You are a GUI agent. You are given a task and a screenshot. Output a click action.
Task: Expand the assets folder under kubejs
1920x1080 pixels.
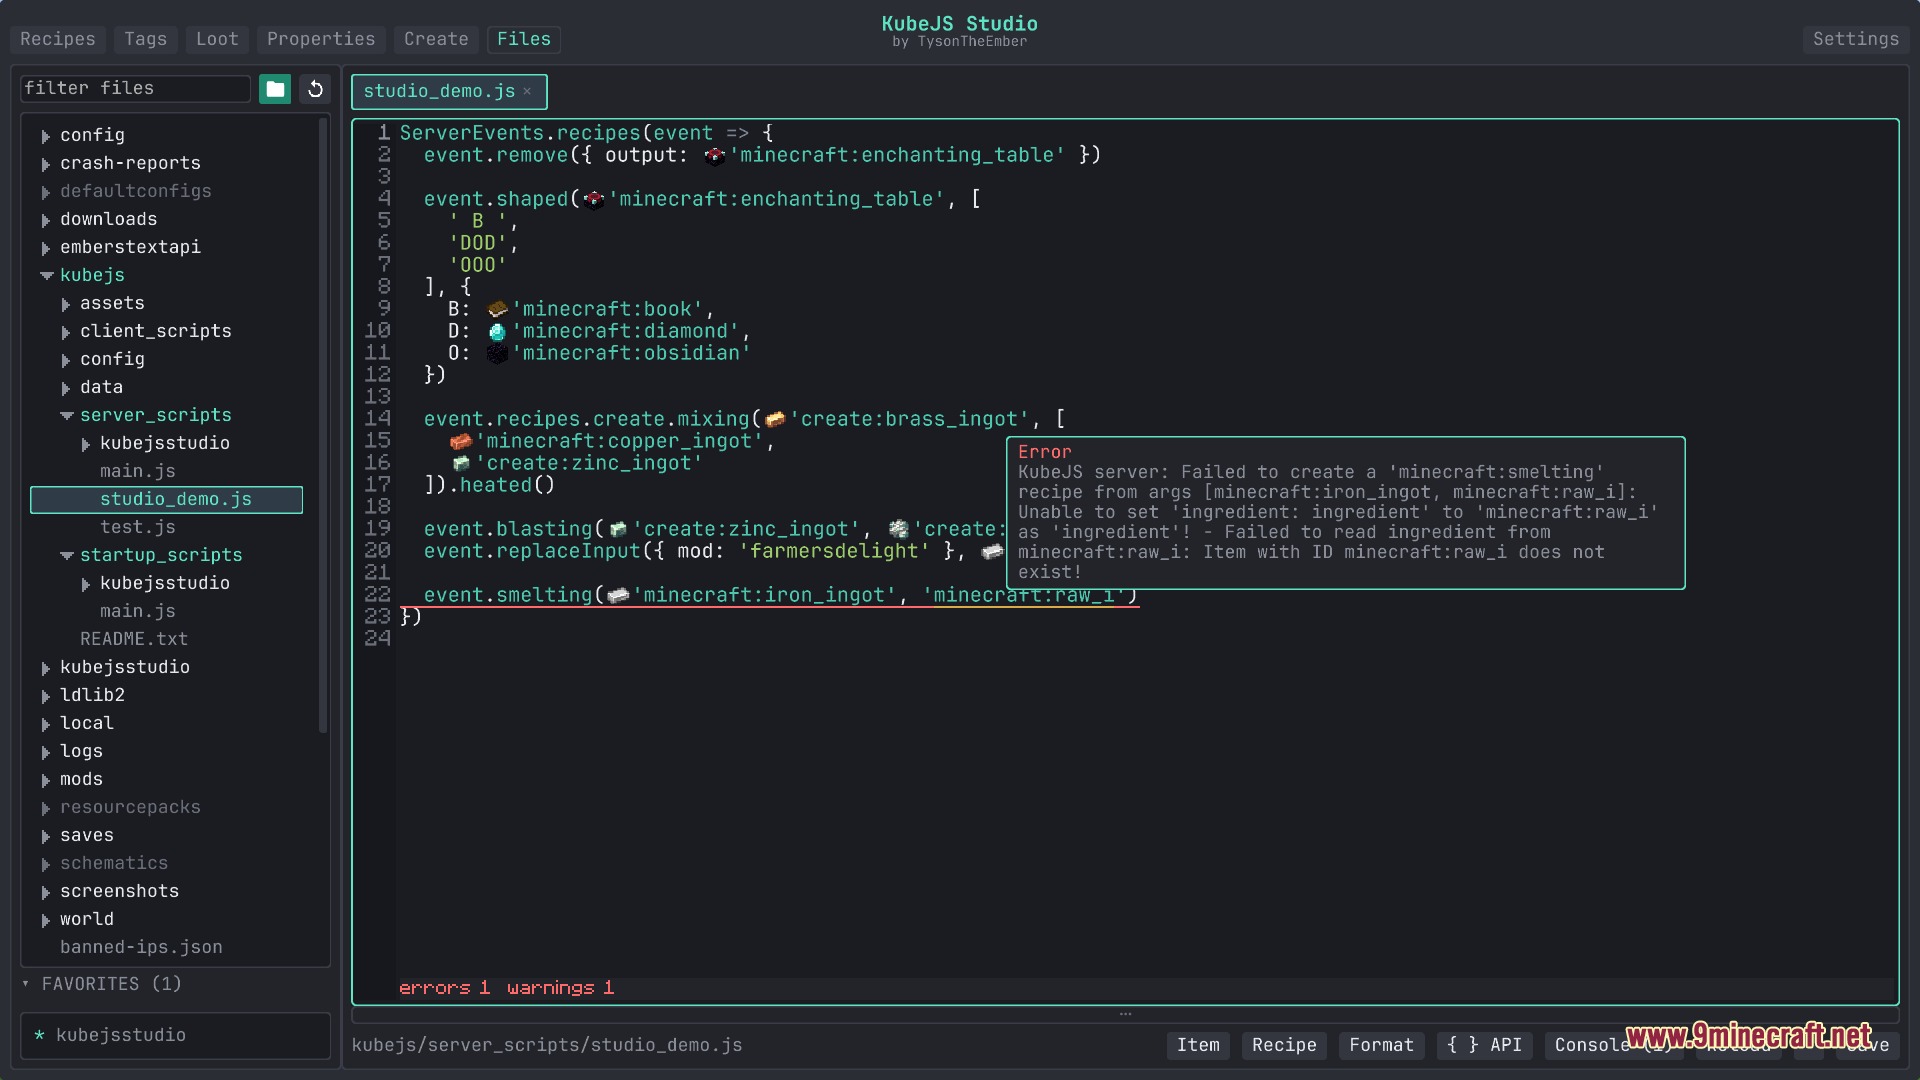(66, 304)
